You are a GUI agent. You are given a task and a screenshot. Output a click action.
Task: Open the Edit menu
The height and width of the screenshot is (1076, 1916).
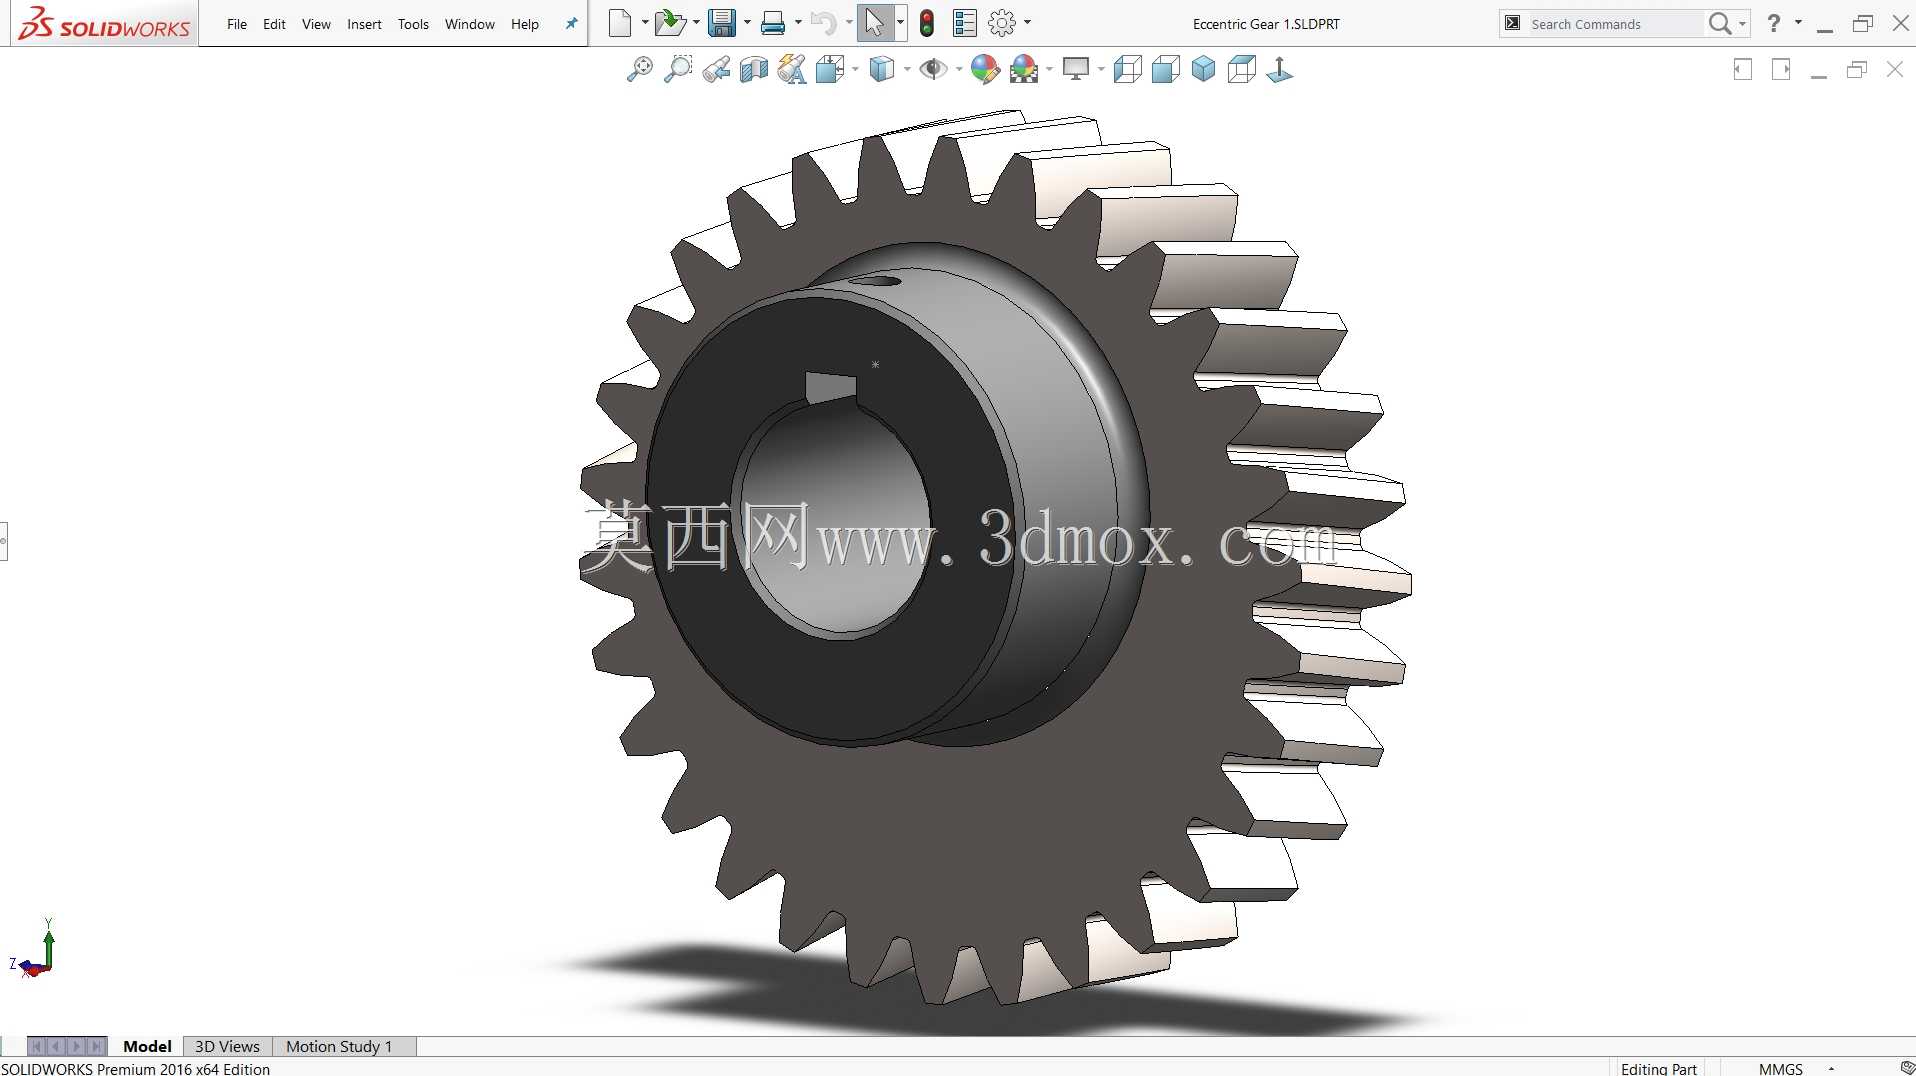click(274, 24)
